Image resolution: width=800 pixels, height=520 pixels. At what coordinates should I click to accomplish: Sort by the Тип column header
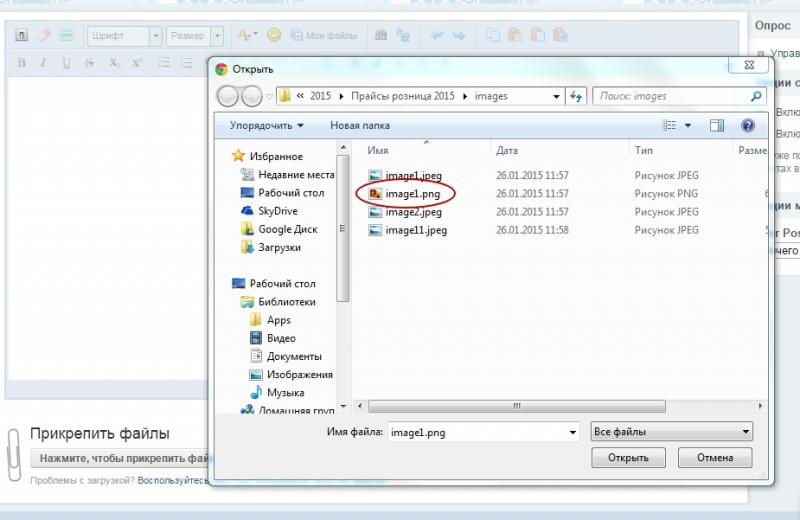644,150
